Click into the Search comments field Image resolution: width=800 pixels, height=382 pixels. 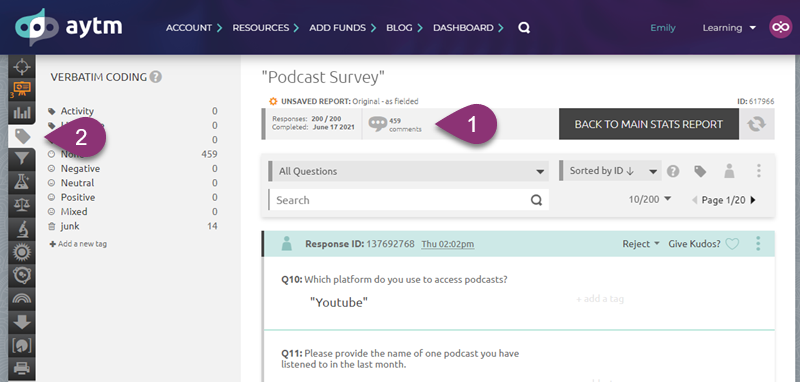(x=409, y=200)
